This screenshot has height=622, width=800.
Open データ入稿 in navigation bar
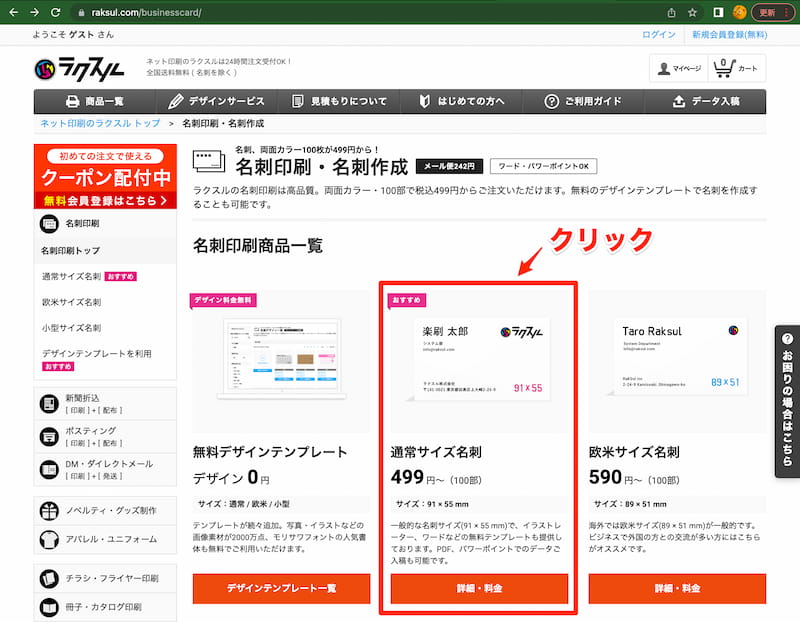706,101
